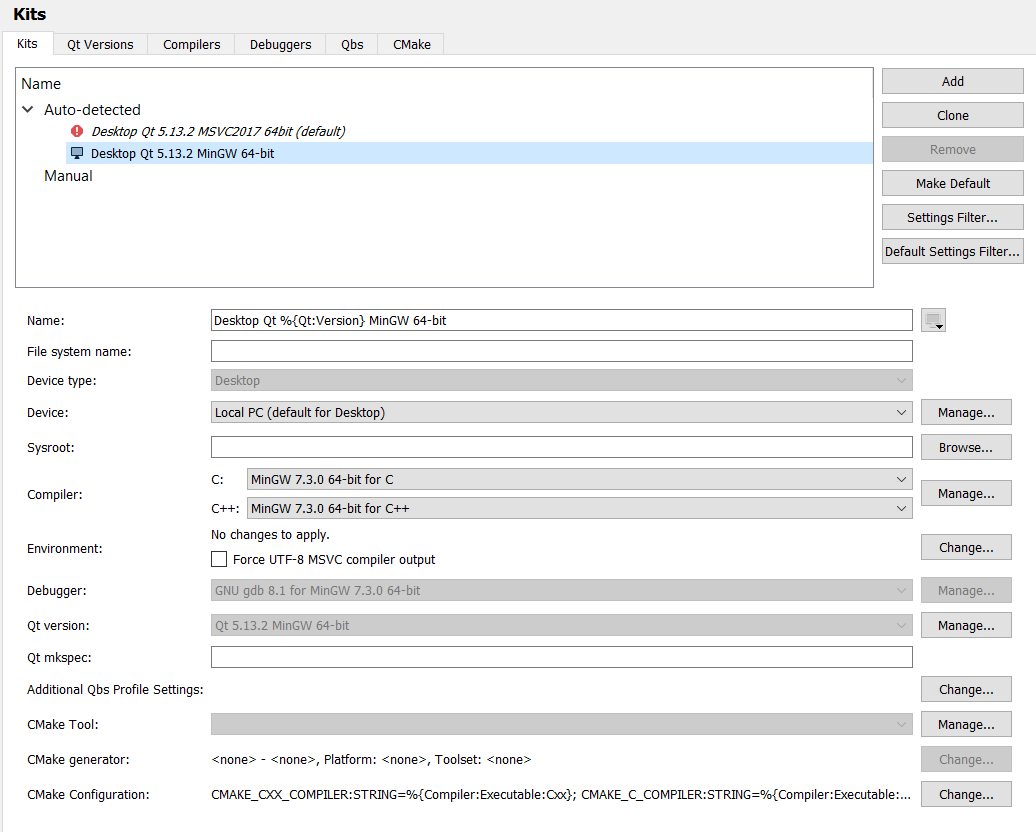
Task: Click the kit Name input field
Action: click(562, 321)
